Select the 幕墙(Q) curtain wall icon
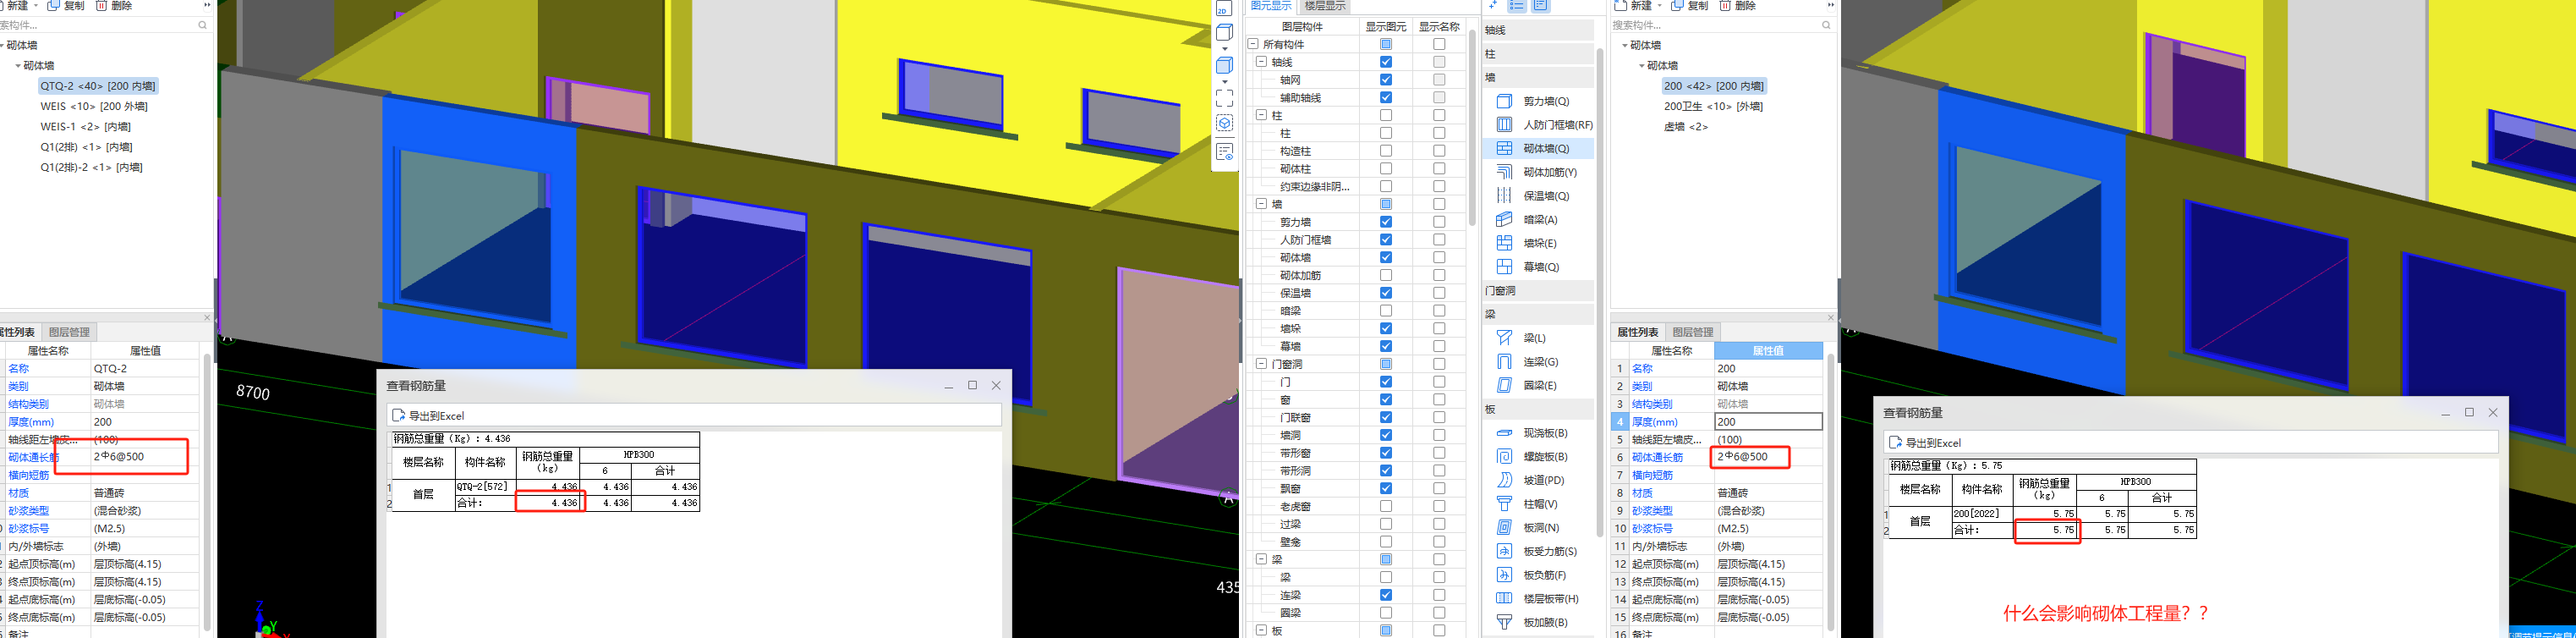This screenshot has width=2576, height=638. click(x=1503, y=267)
